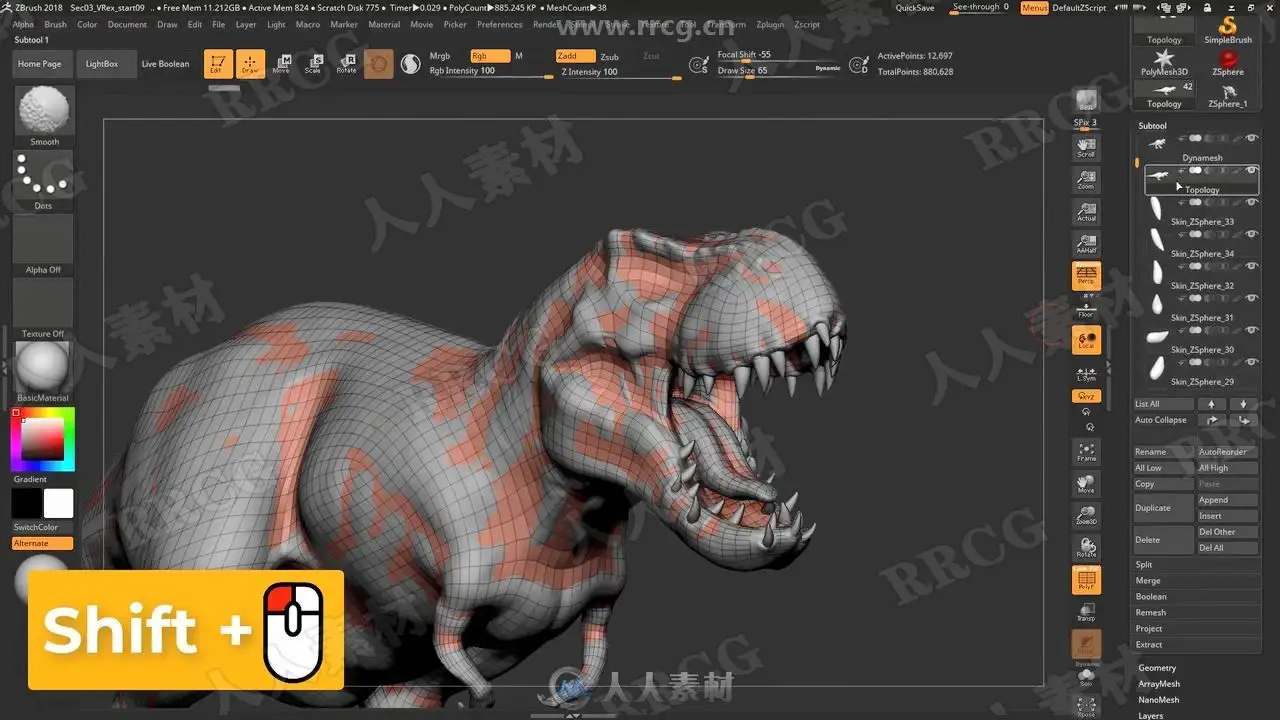
Task: Expand the Geometry palette section
Action: 1157,668
